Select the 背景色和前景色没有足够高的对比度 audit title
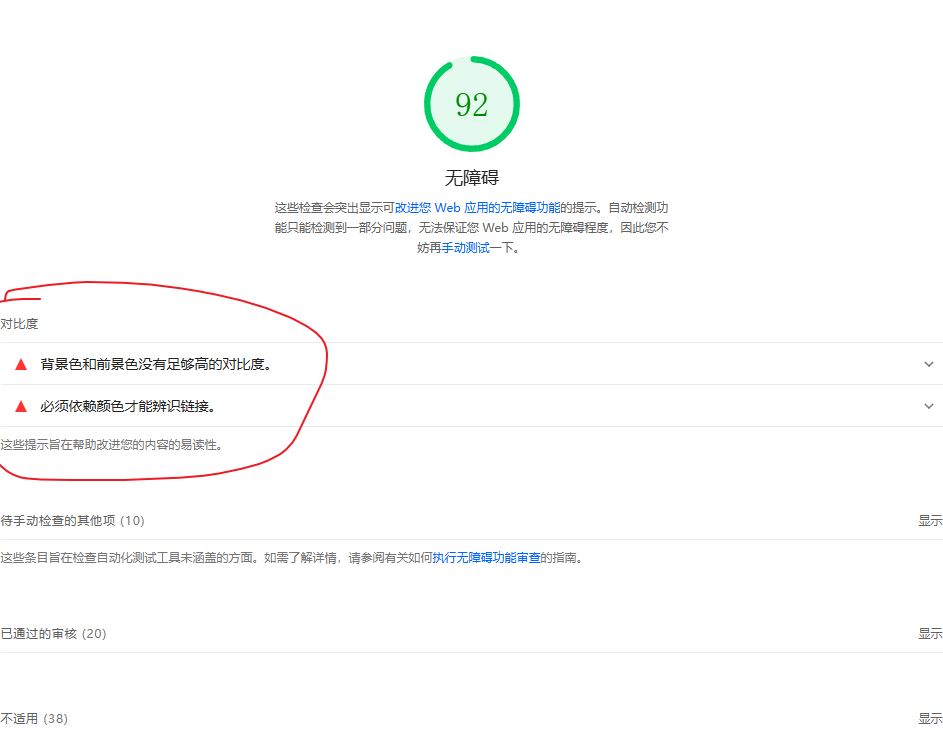Image resolution: width=943 pixels, height=732 pixels. [x=156, y=364]
